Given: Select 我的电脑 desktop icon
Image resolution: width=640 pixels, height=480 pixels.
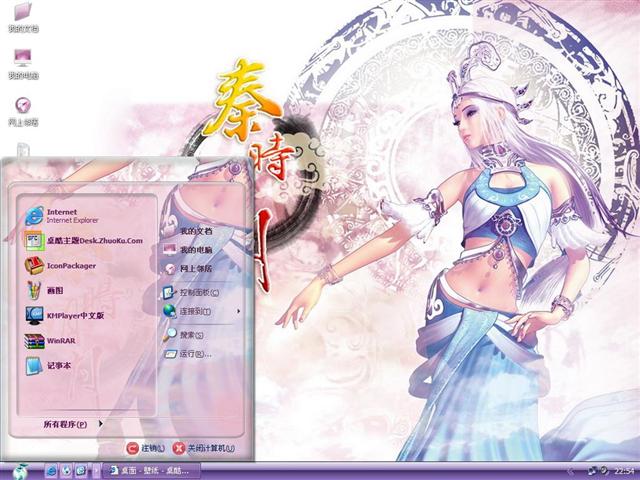Looking at the screenshot, I should point(23,64).
